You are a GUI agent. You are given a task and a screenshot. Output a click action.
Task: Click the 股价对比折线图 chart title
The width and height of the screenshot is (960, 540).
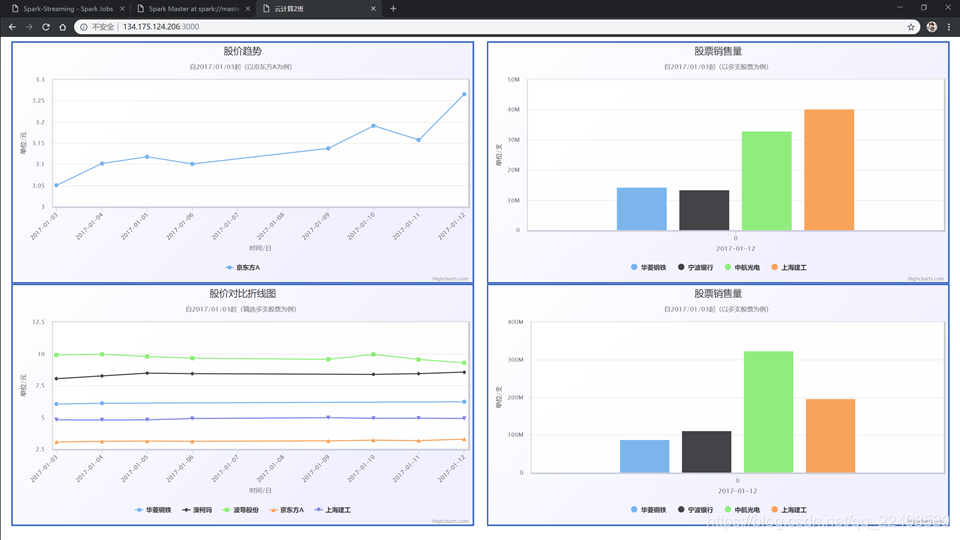pyautogui.click(x=242, y=294)
